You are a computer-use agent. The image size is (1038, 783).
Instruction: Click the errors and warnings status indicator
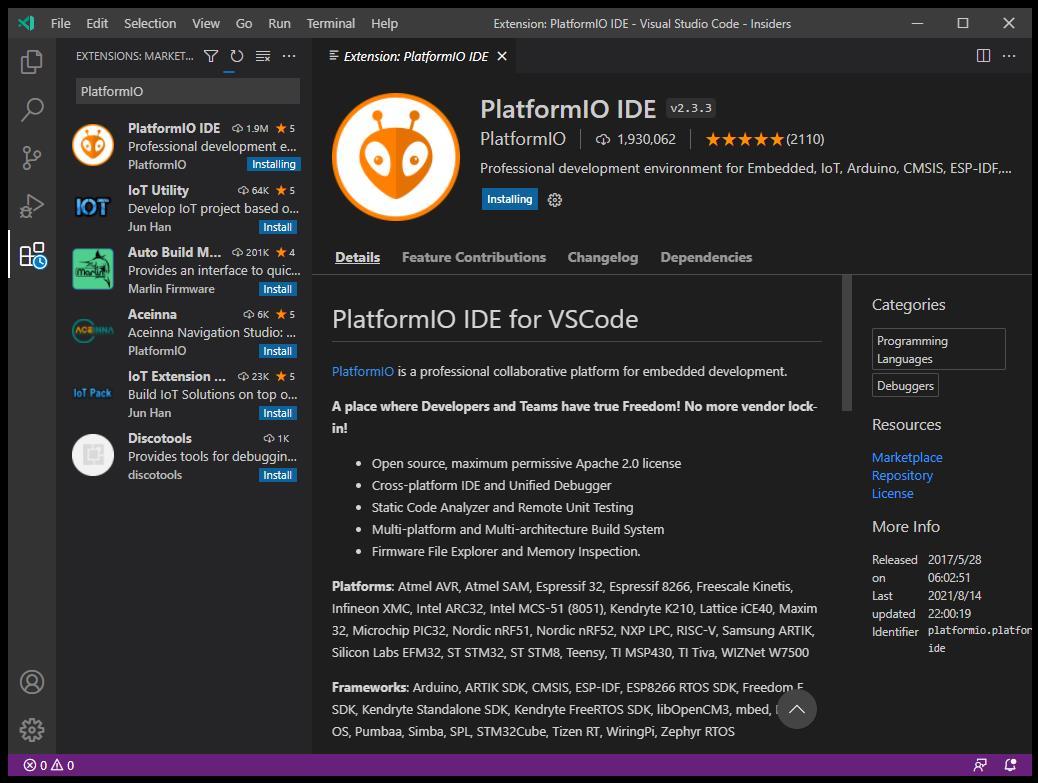tap(49, 766)
